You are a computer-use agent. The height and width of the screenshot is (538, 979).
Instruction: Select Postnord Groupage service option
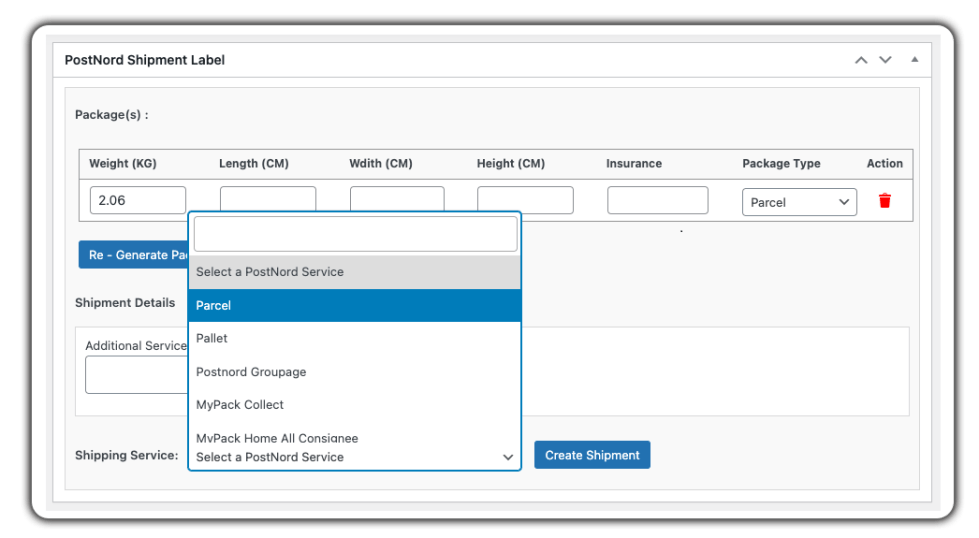(355, 371)
